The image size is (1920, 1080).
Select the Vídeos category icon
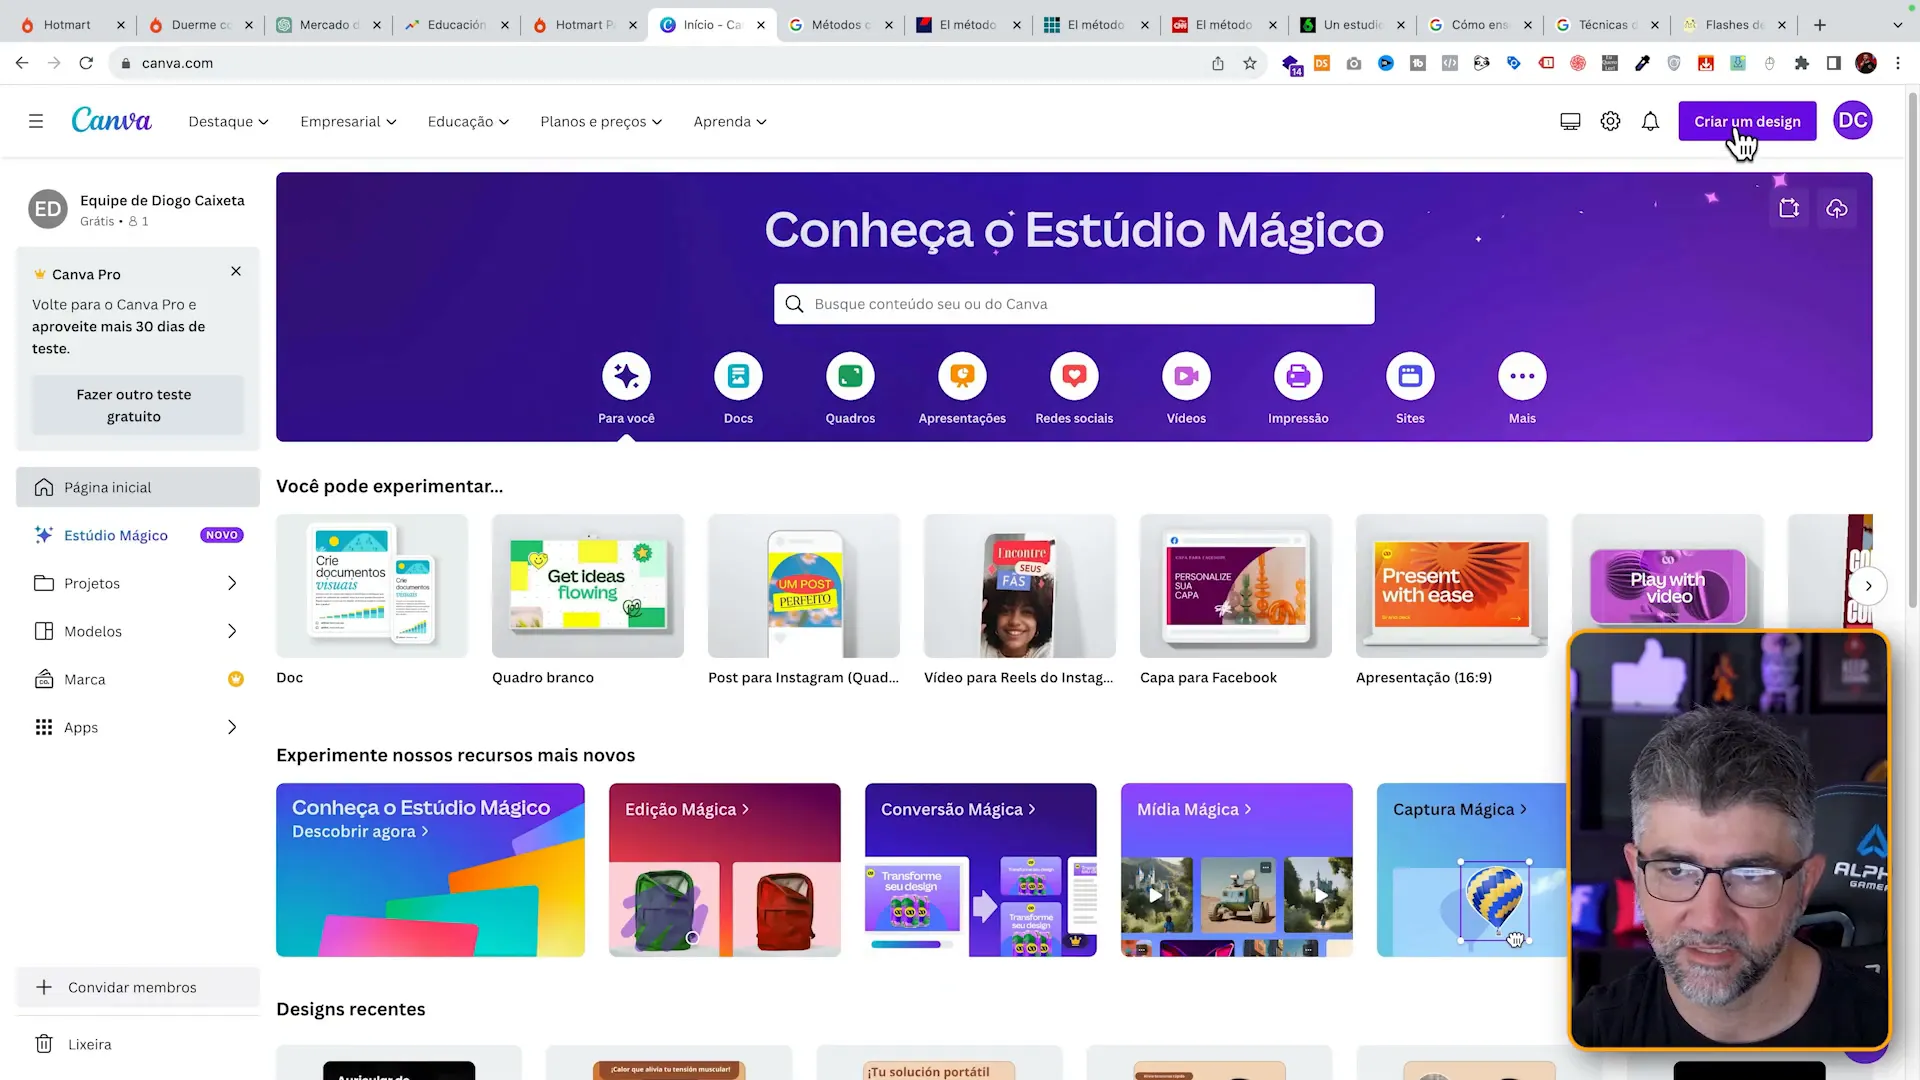[x=1186, y=376]
